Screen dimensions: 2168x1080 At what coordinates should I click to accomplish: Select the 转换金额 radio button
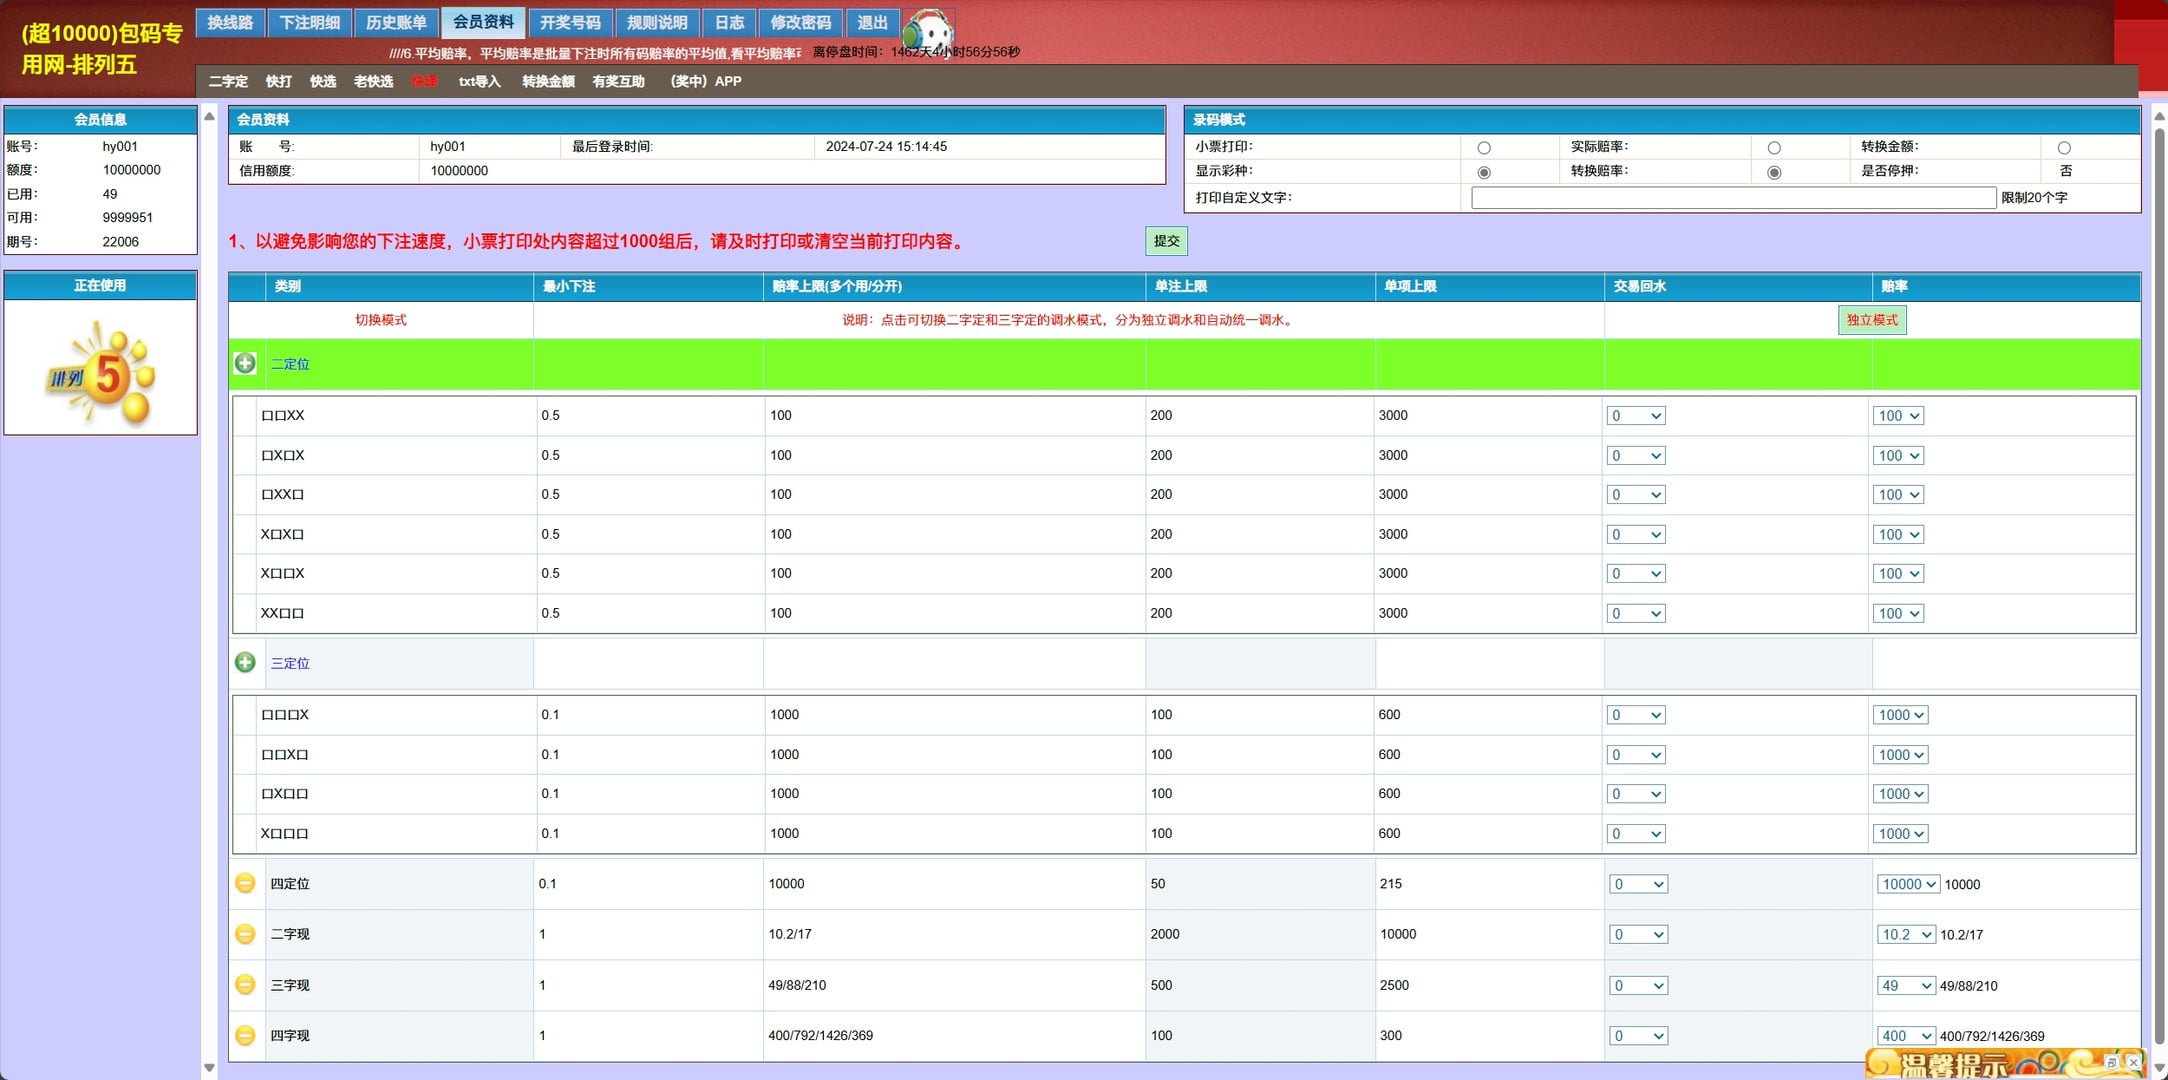pyautogui.click(x=2064, y=148)
